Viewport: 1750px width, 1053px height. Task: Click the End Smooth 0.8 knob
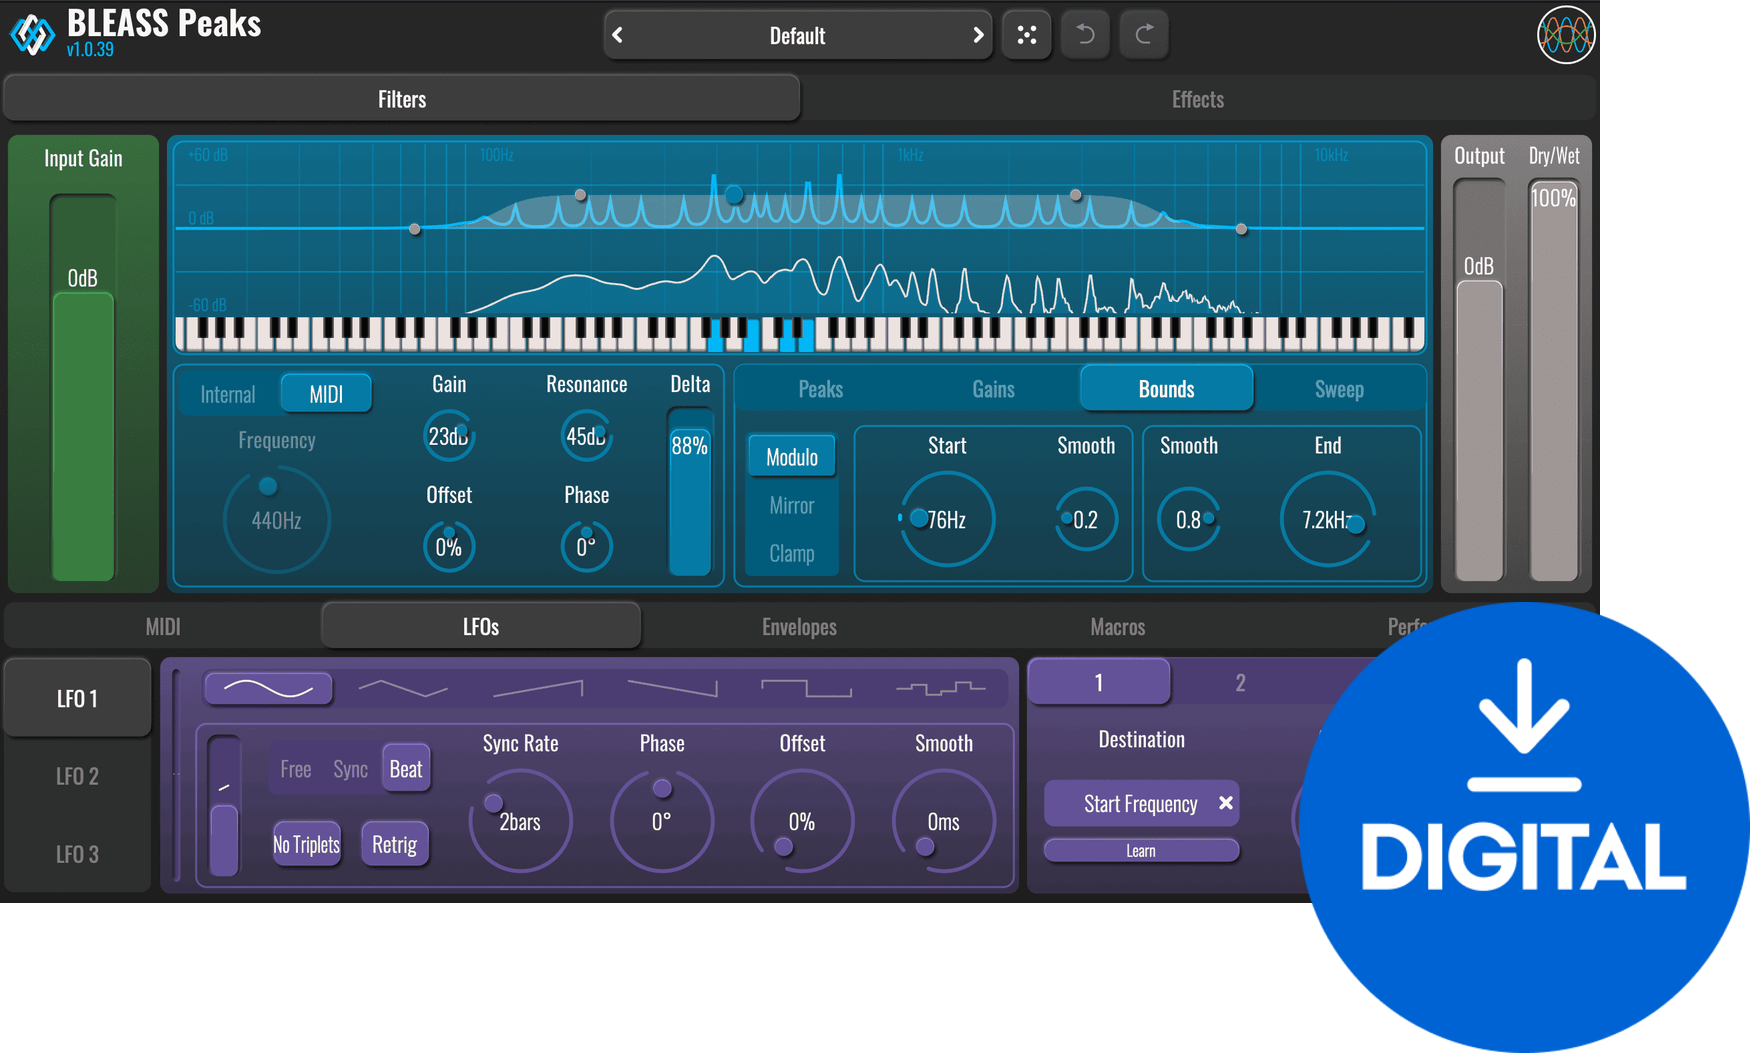point(1189,520)
